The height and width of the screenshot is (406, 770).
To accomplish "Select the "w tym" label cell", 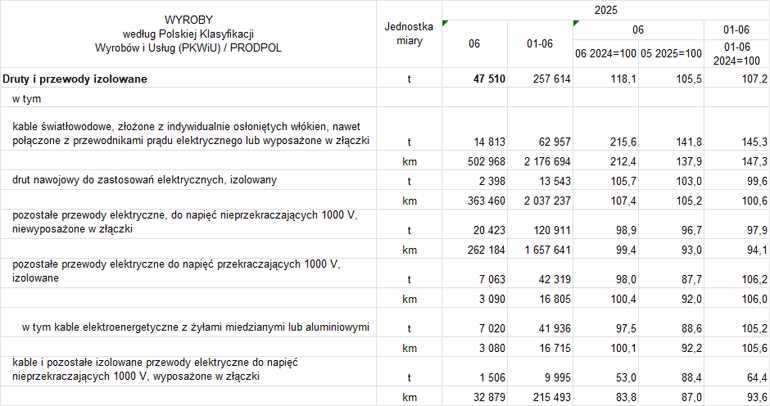I will pos(26,99).
